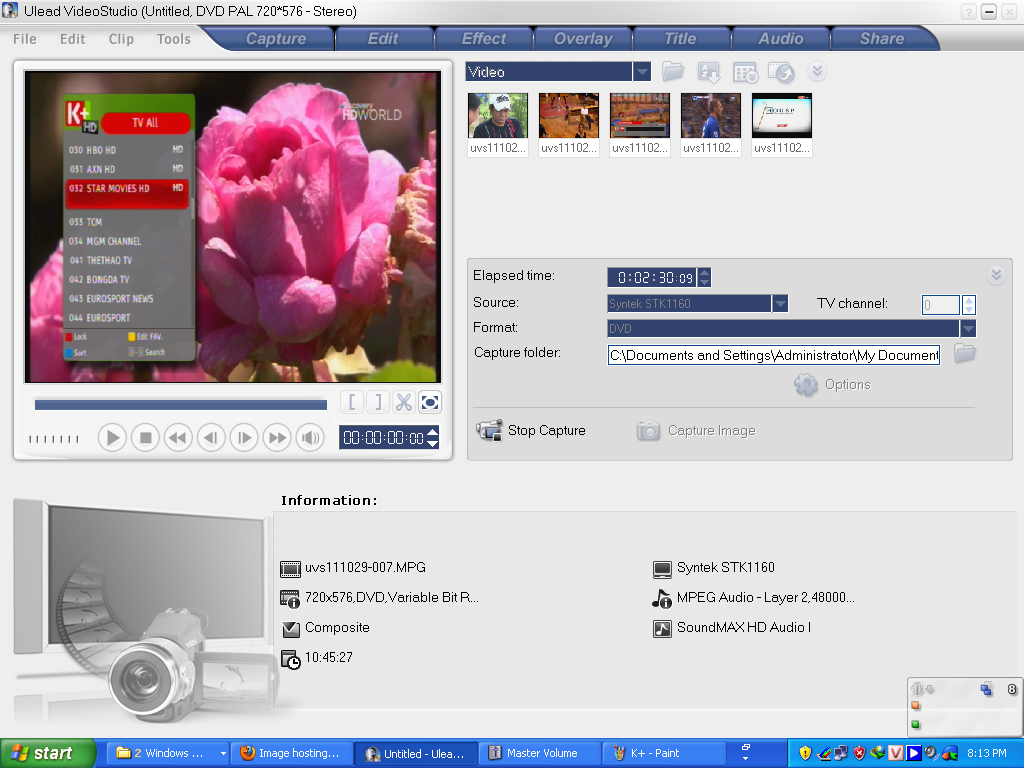Open capture Options gear
Viewport: 1024px width, 768px height.
tap(833, 385)
